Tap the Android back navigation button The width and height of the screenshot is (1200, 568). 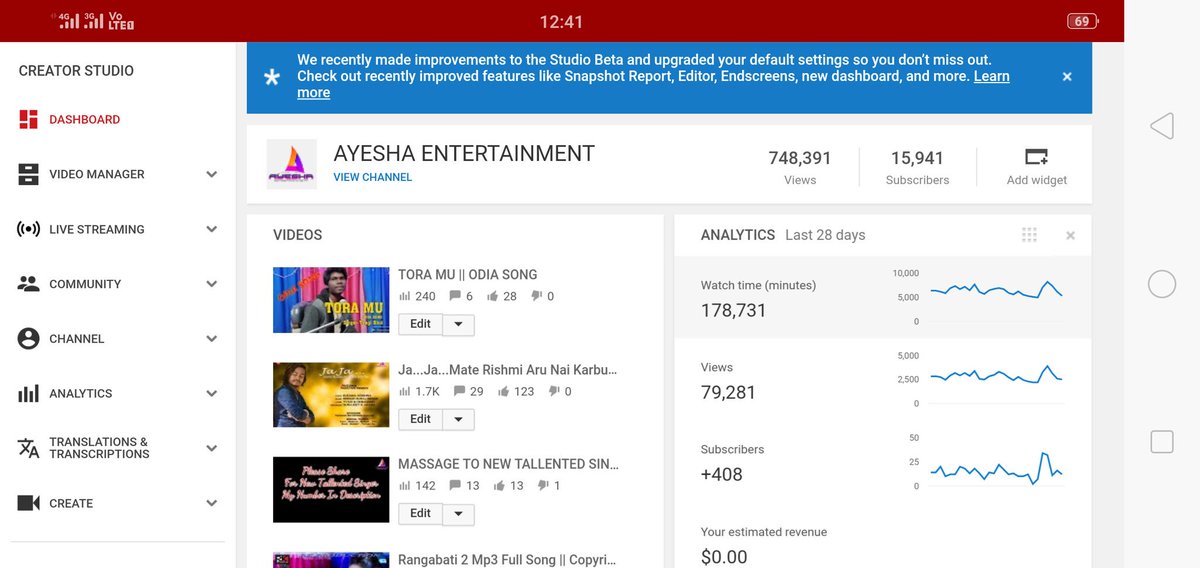pyautogui.click(x=1161, y=126)
